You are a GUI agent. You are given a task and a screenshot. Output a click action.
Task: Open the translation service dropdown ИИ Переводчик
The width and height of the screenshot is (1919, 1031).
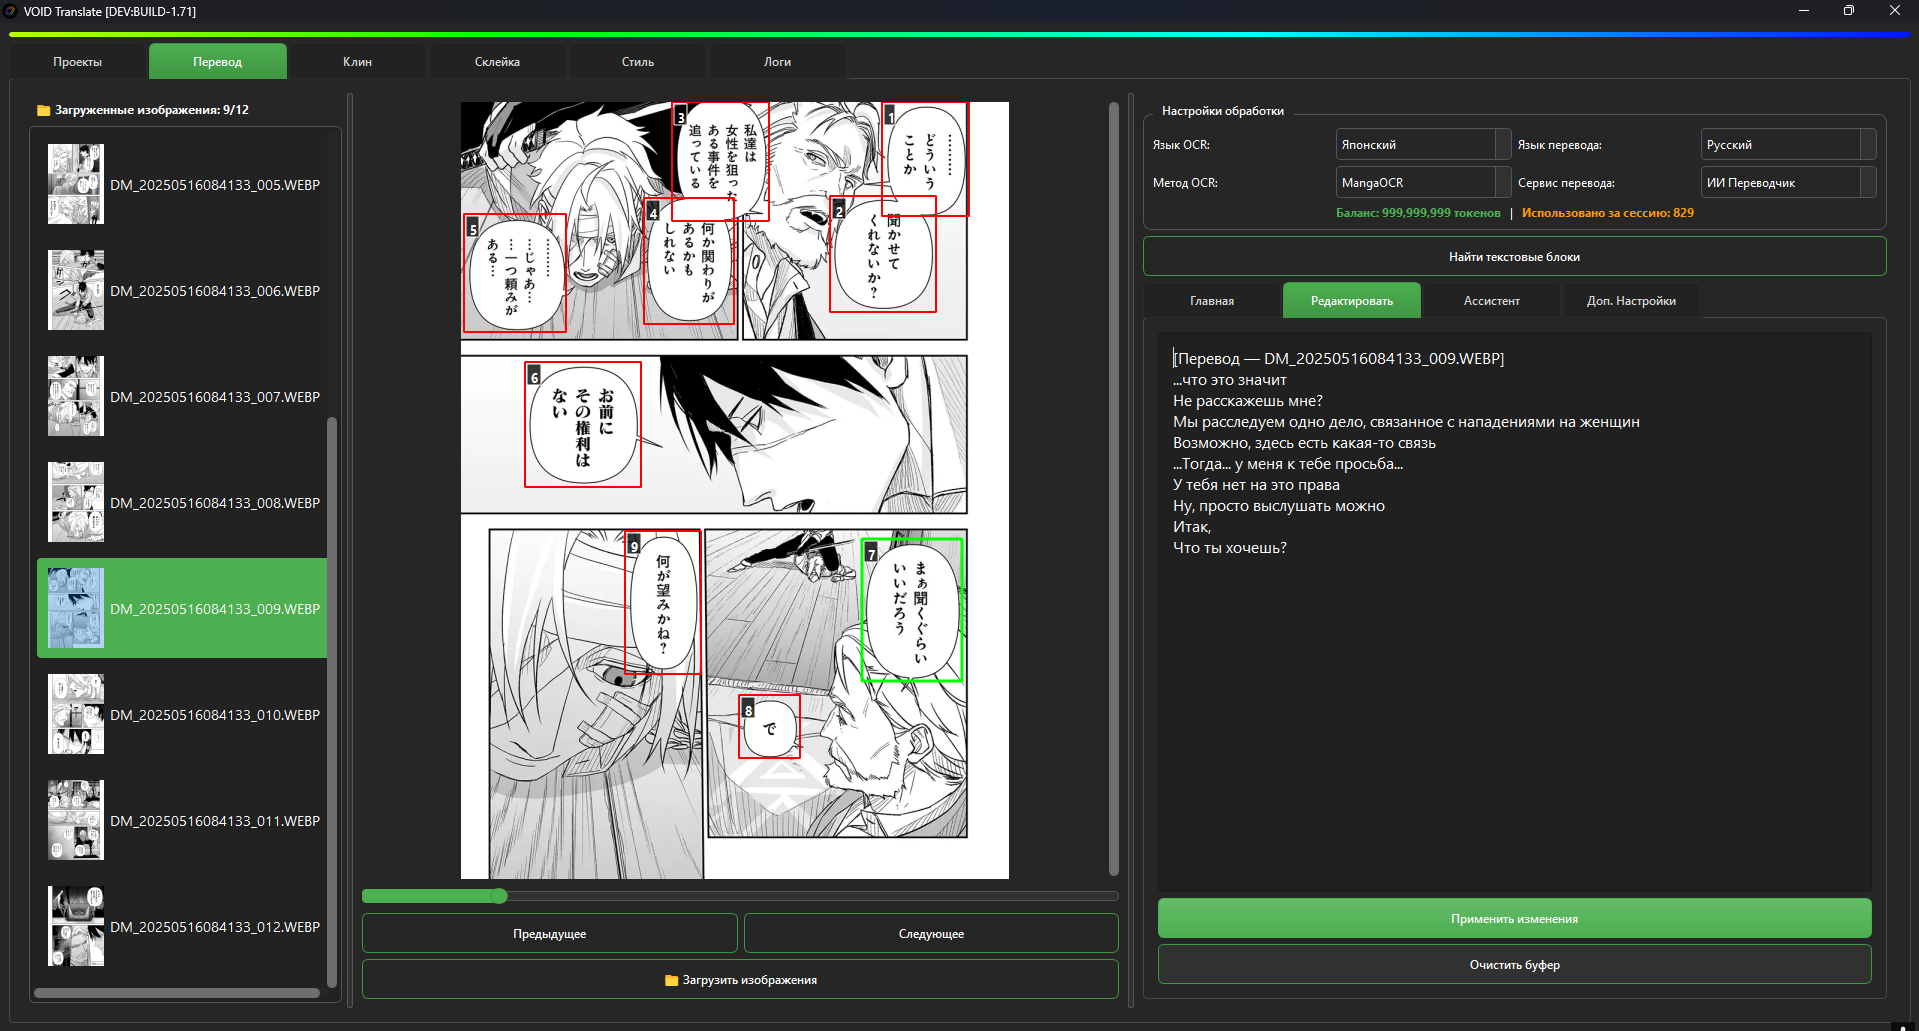(x=1787, y=183)
